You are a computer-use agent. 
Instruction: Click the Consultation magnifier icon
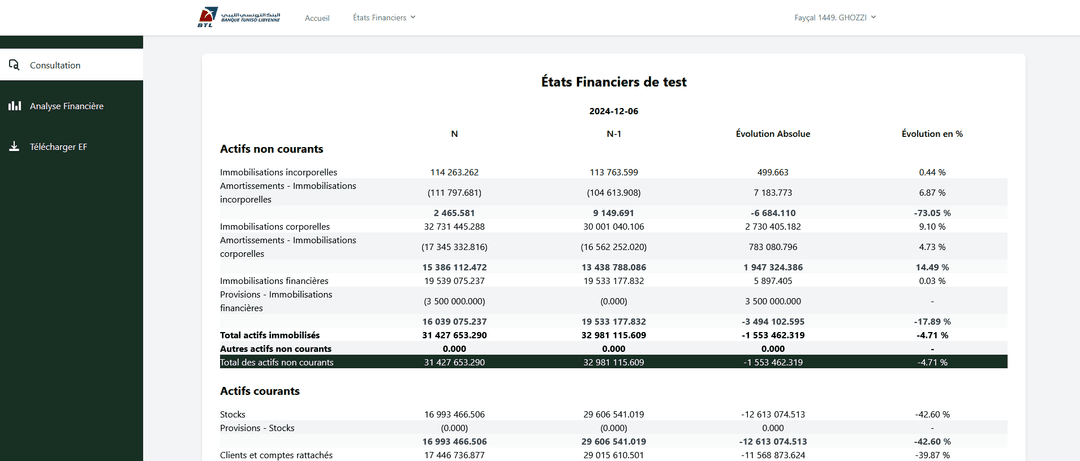[x=14, y=65]
